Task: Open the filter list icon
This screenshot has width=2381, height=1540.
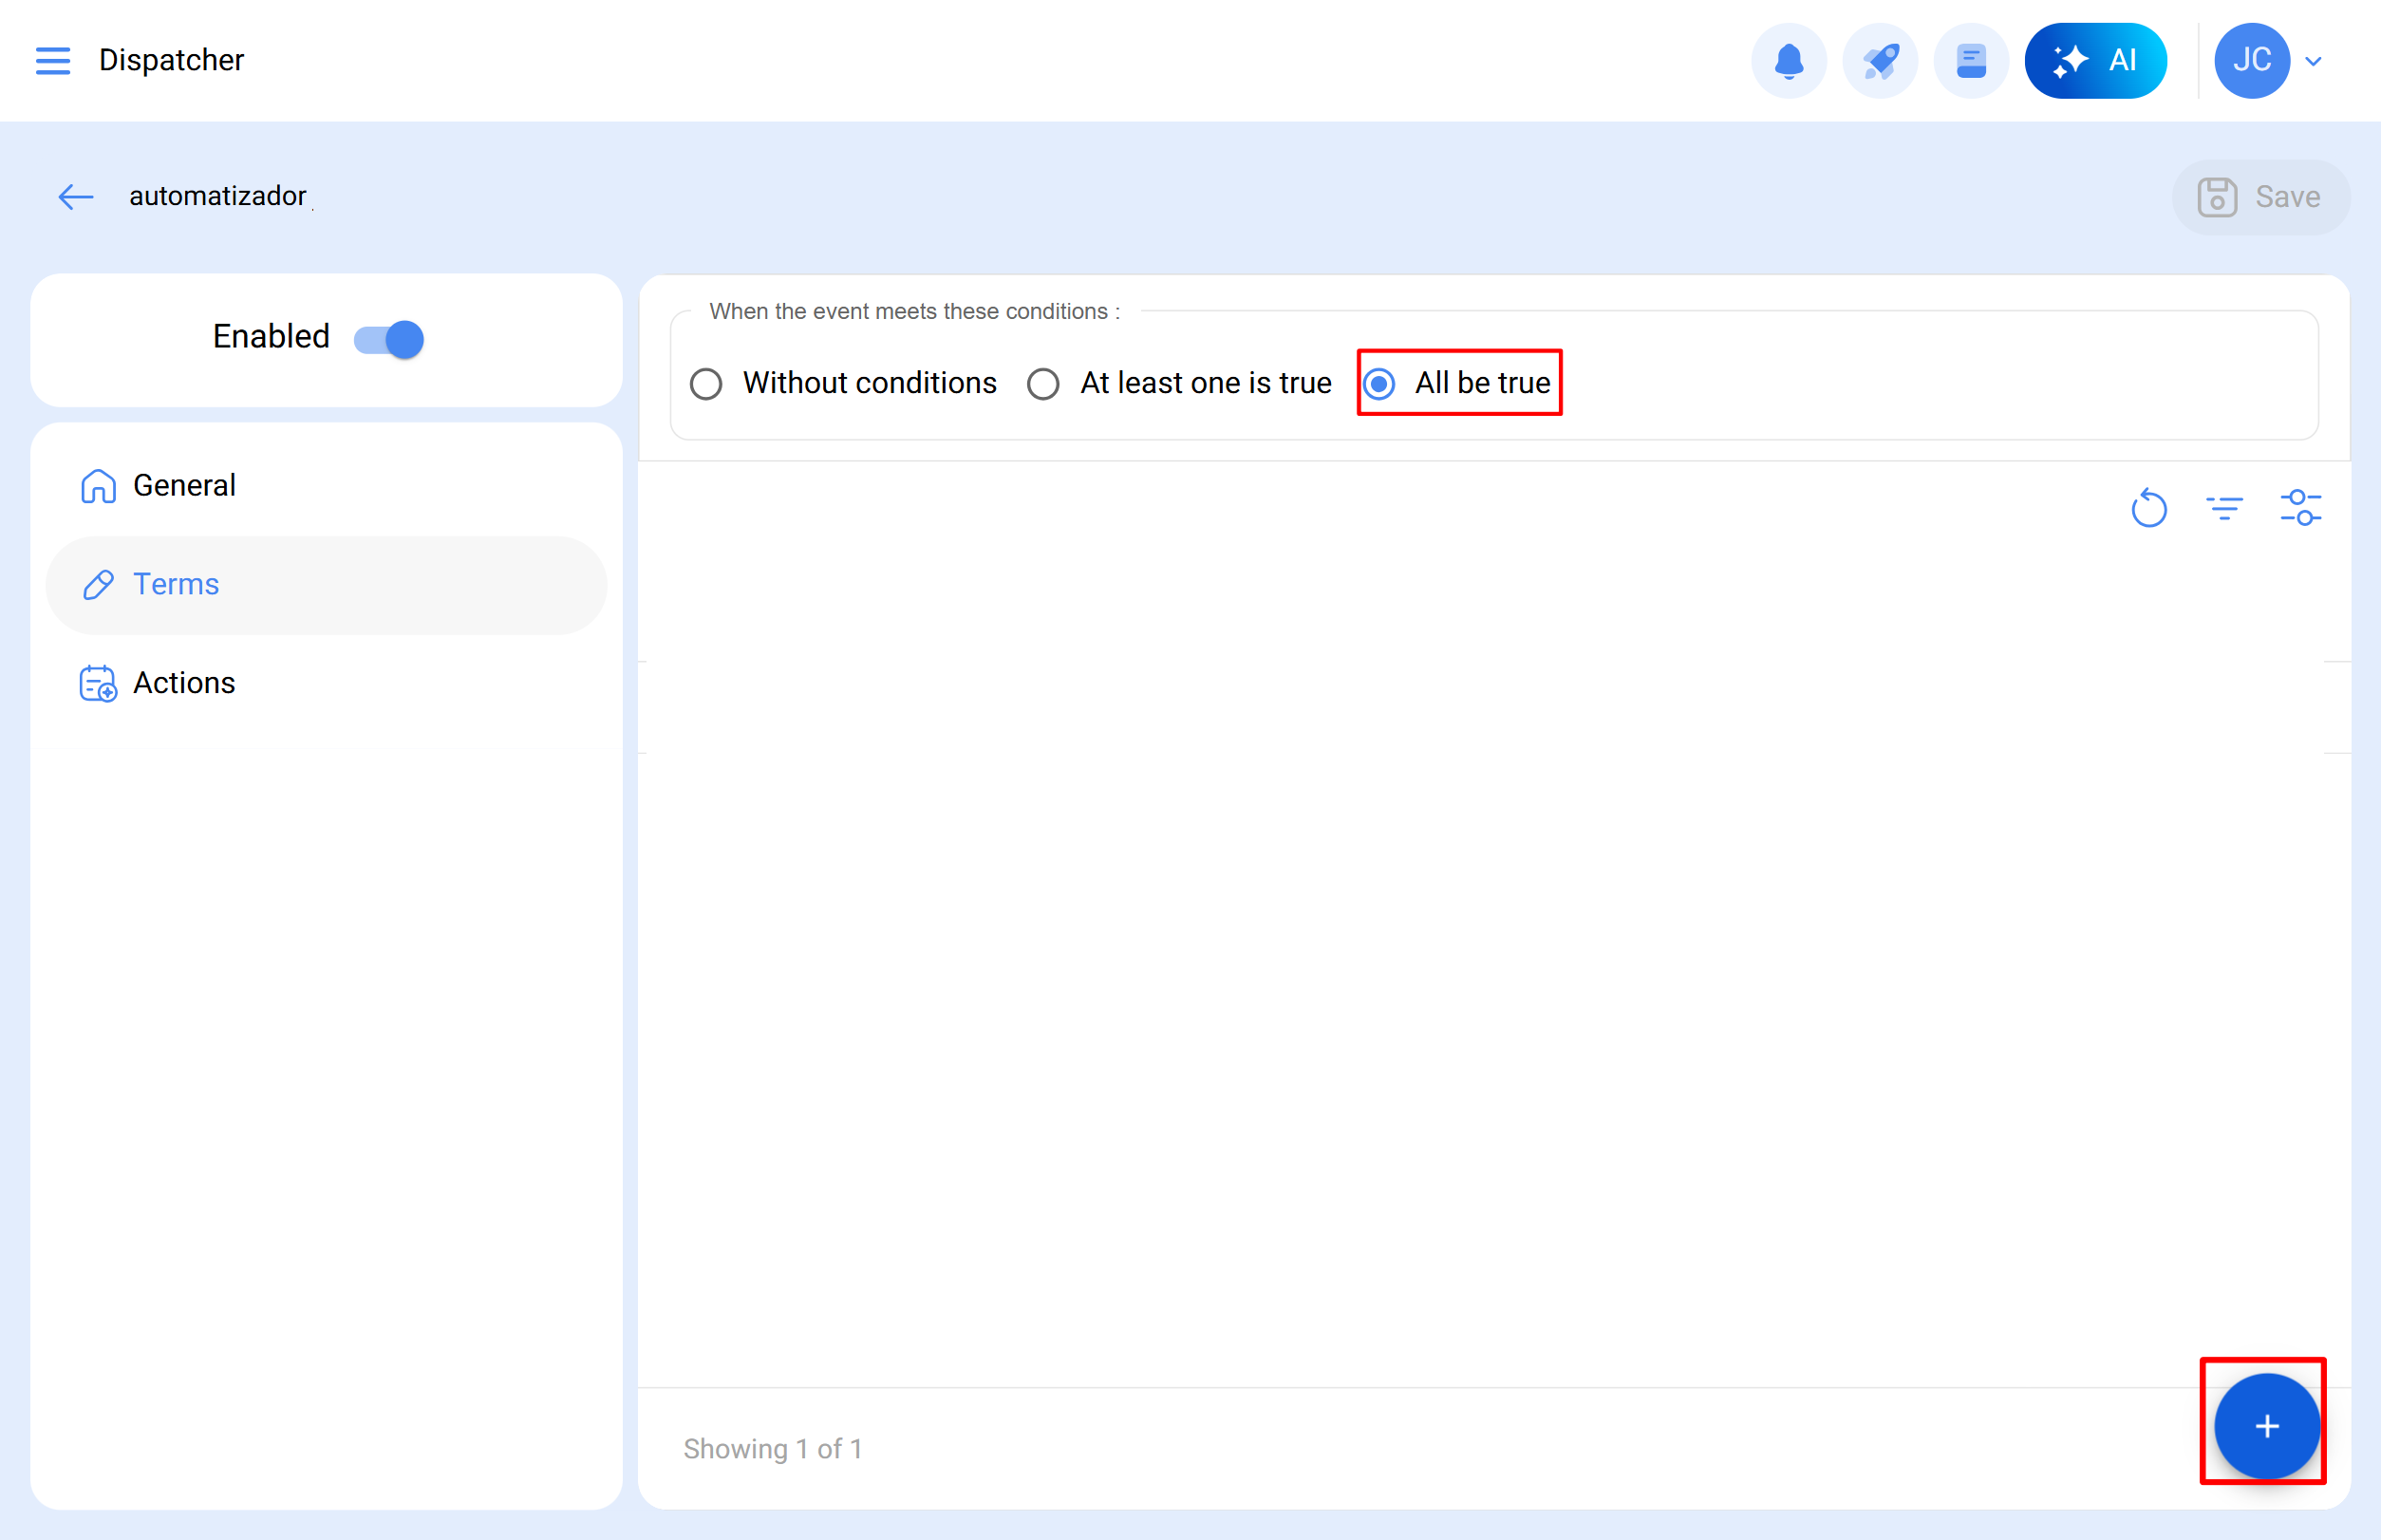Action: tap(2224, 508)
